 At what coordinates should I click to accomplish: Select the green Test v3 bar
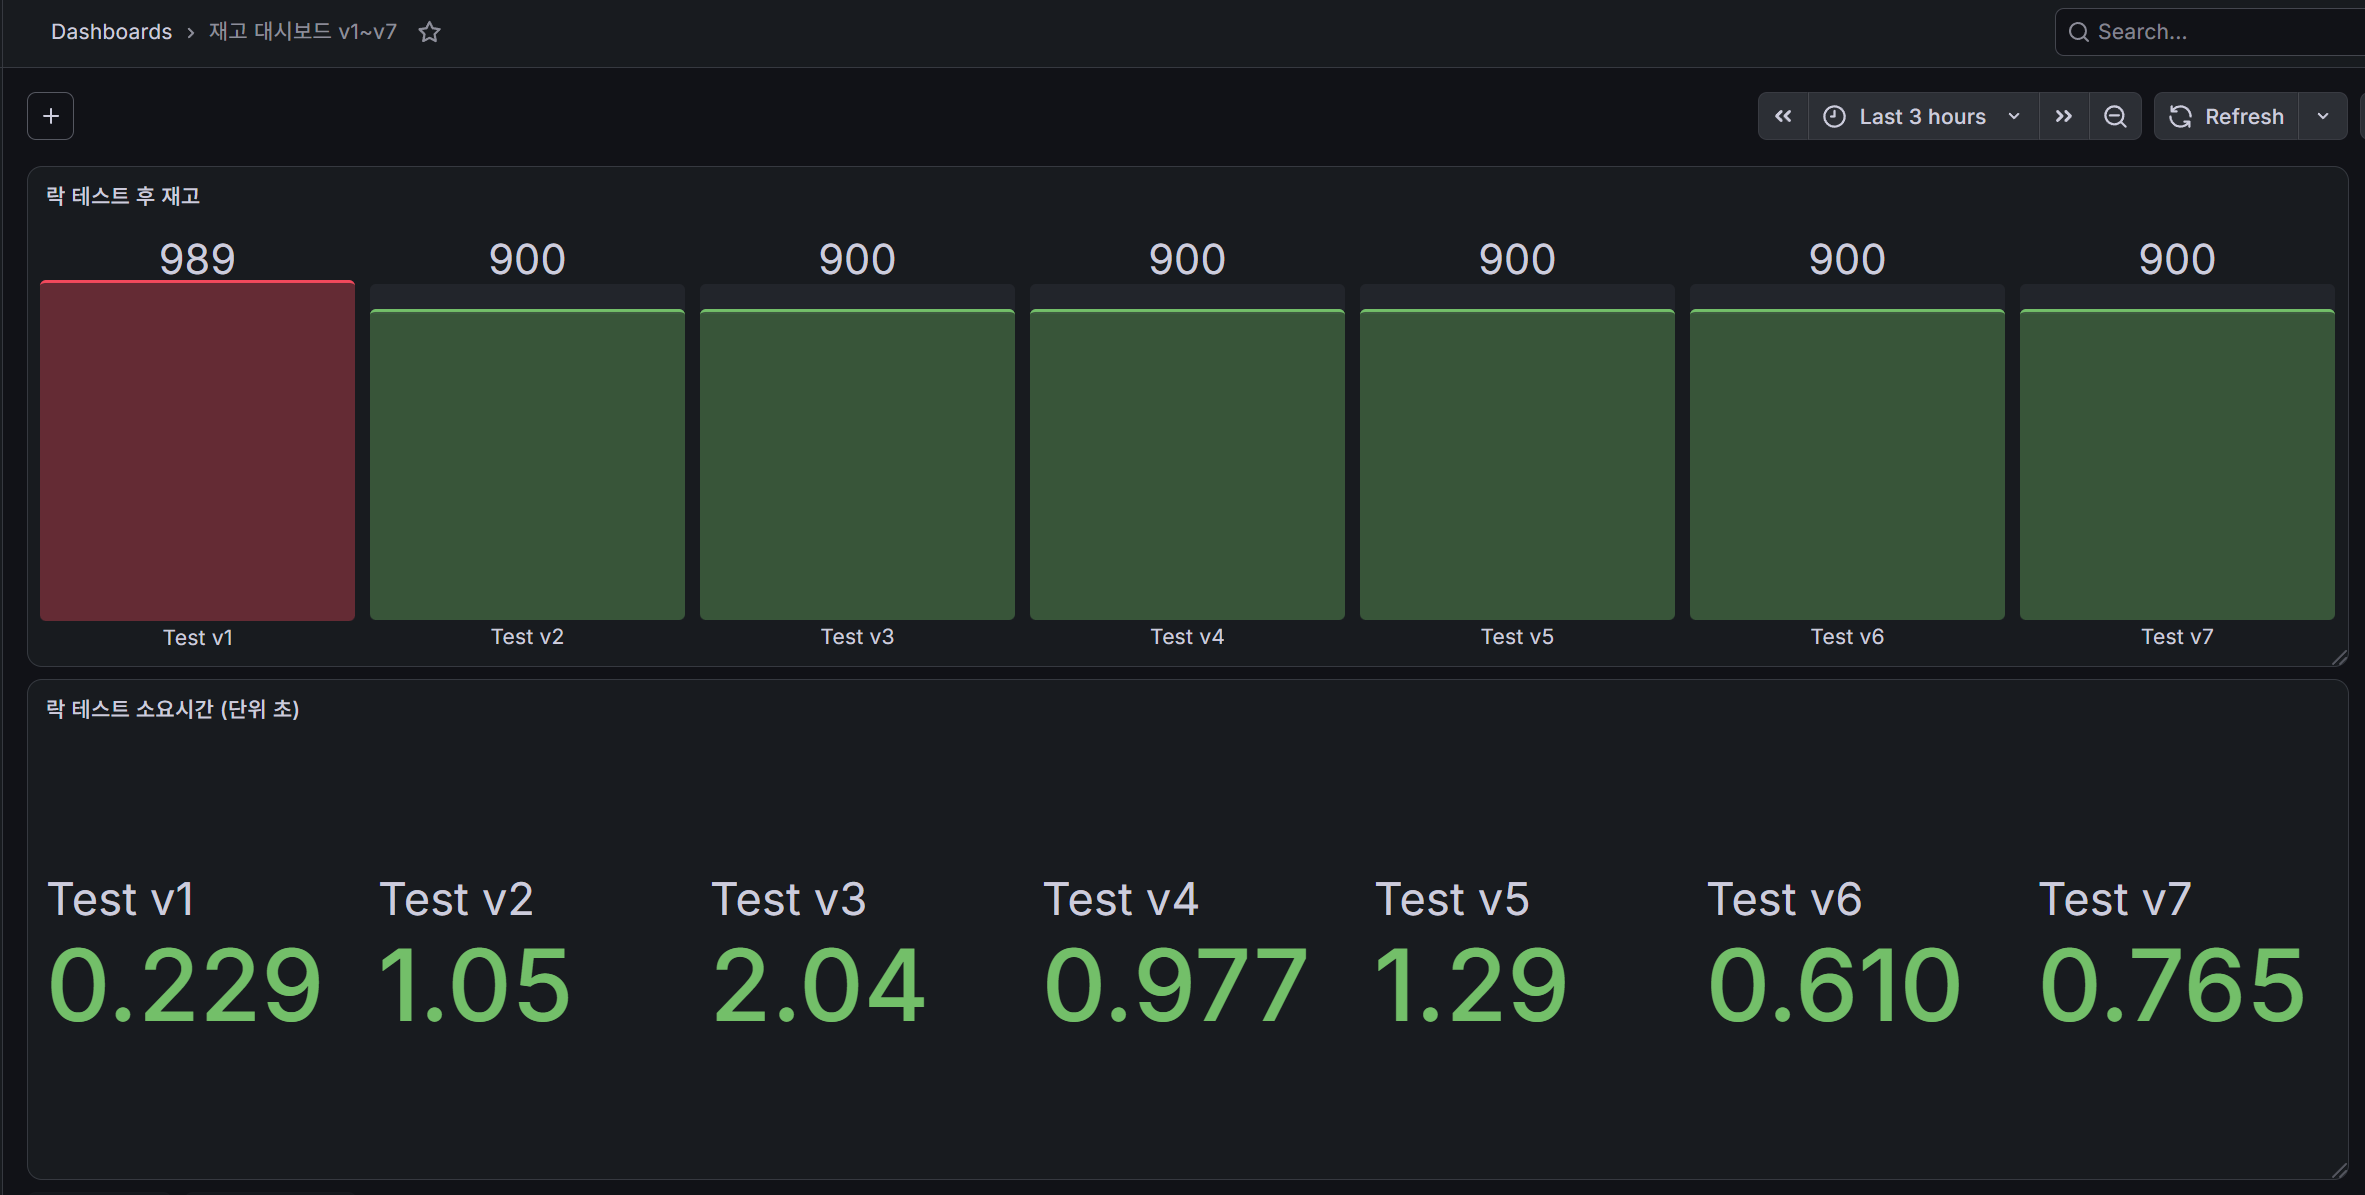[857, 465]
